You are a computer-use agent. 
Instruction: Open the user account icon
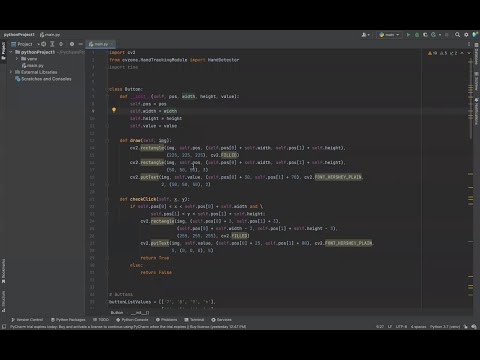coord(364,35)
